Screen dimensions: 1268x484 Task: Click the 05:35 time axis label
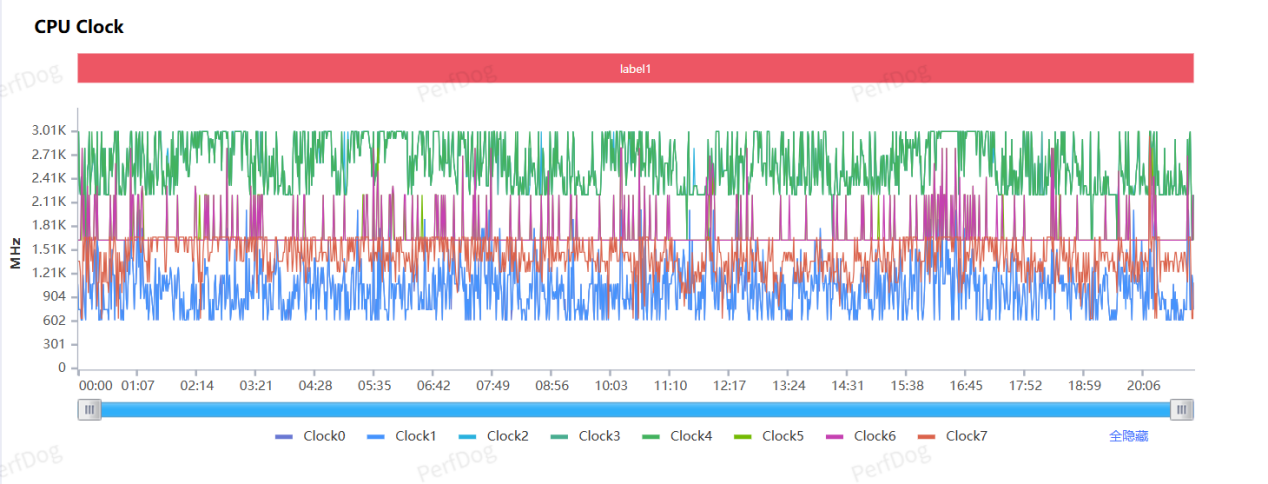pyautogui.click(x=375, y=386)
